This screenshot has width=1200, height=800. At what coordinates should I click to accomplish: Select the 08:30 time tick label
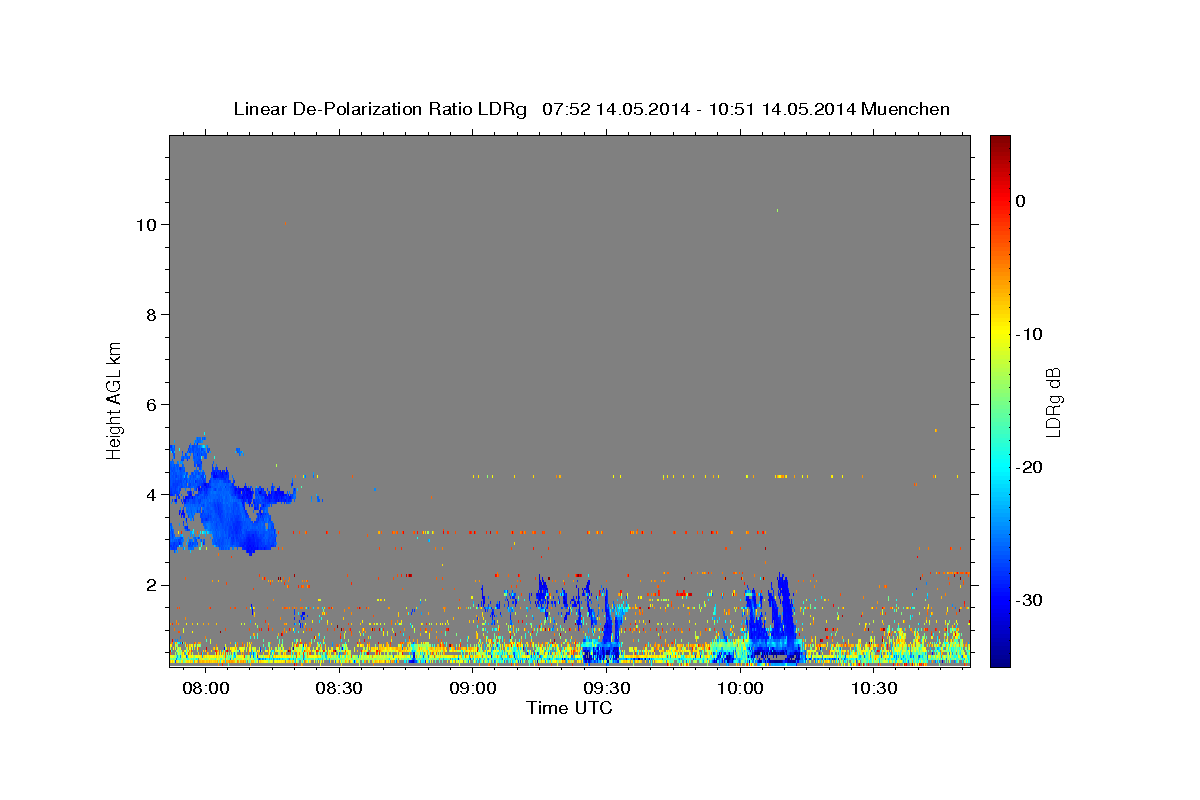pyautogui.click(x=338, y=689)
